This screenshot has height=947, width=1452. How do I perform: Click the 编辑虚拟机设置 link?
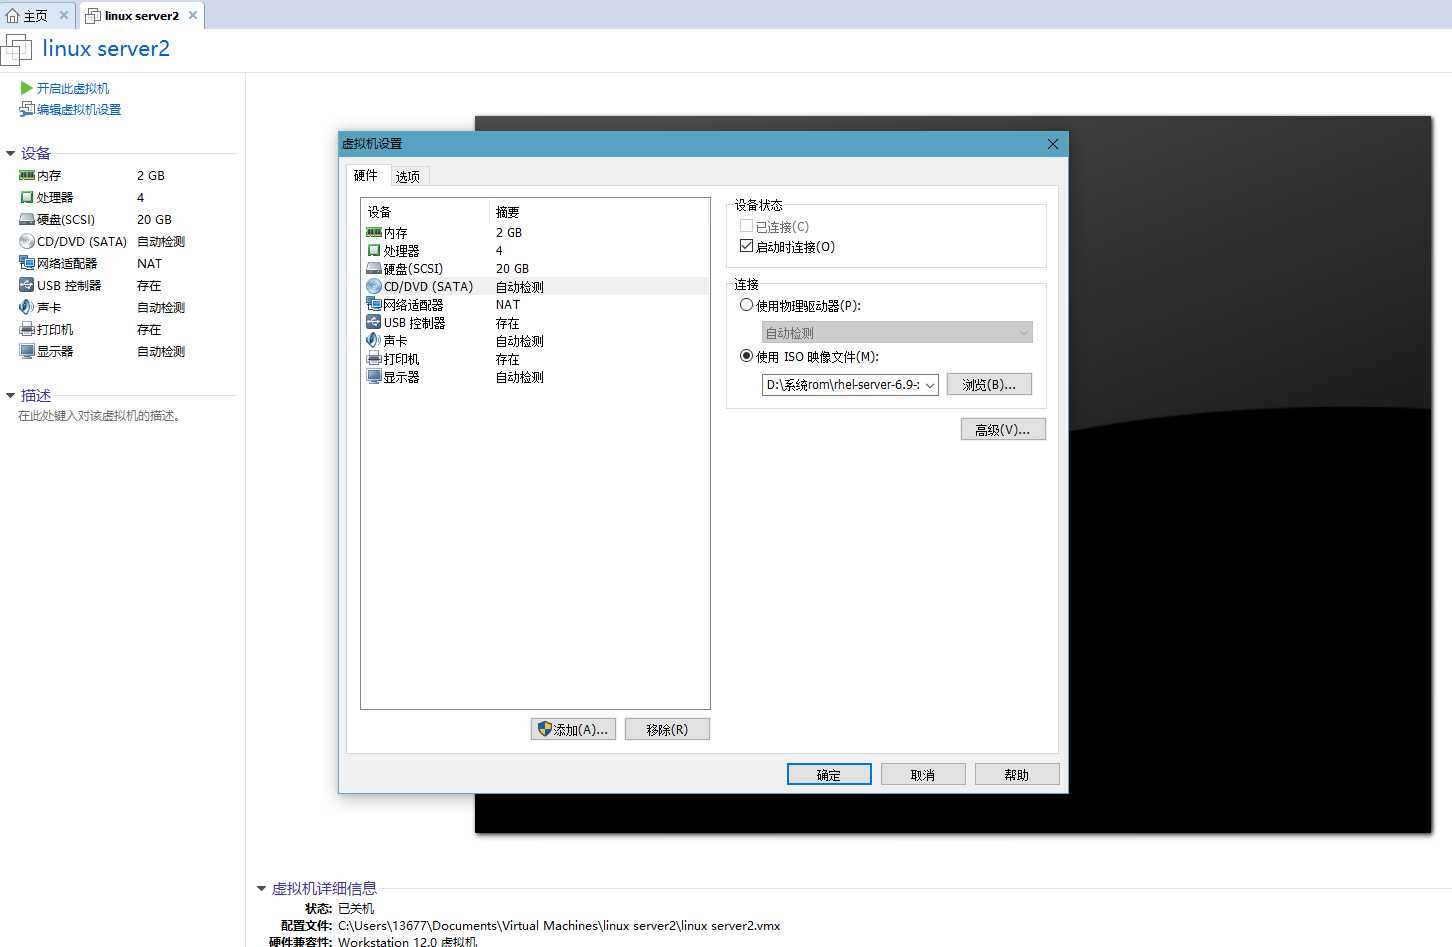79,109
